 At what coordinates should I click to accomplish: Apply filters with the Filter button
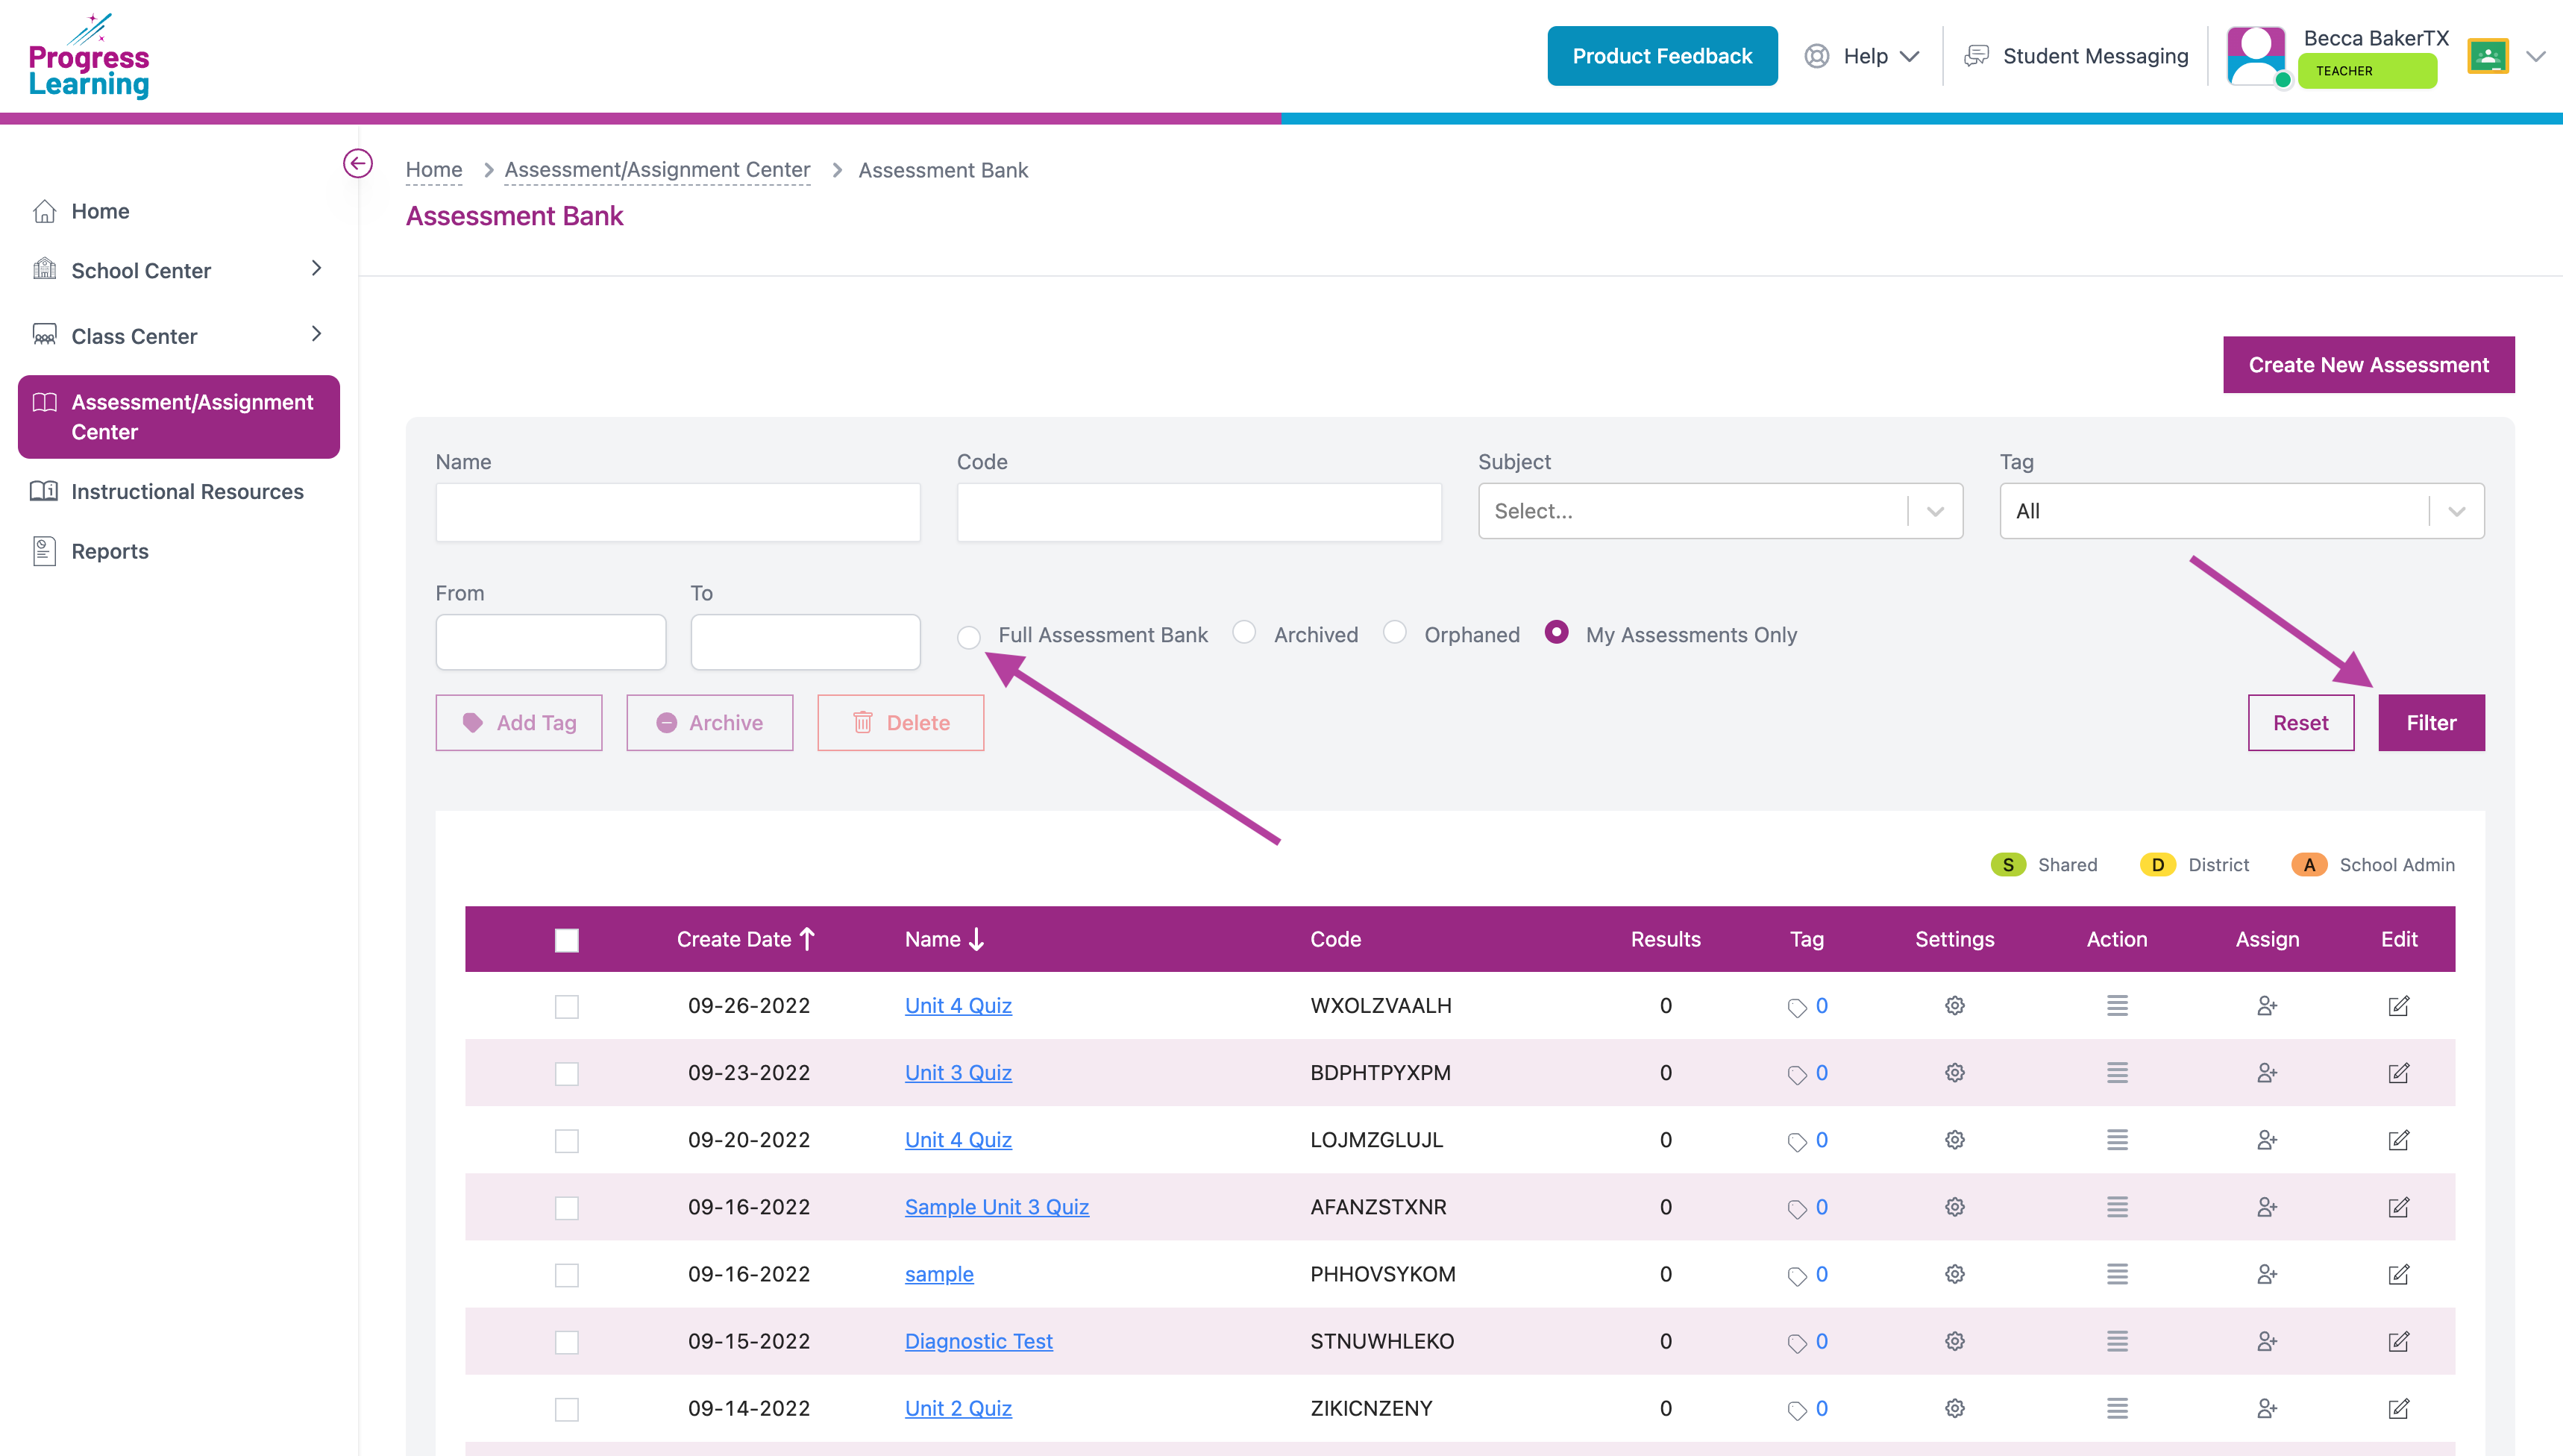point(2431,722)
